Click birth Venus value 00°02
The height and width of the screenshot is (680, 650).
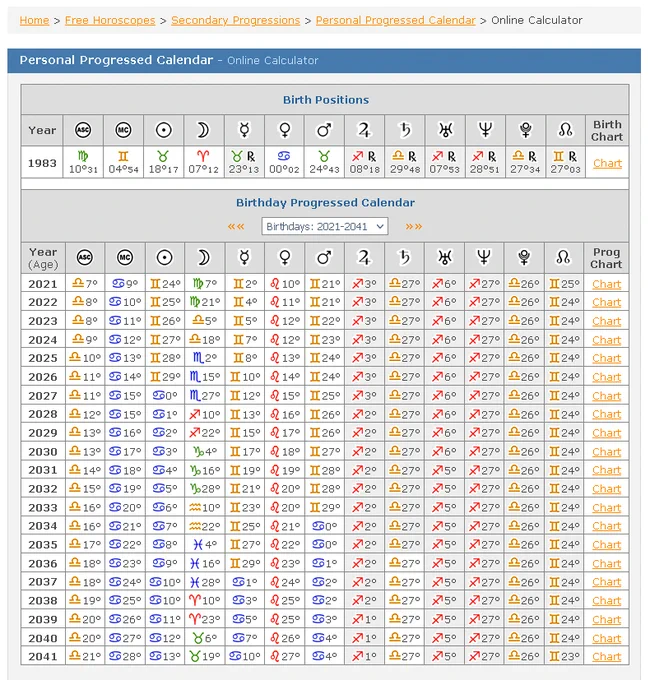[284, 169]
